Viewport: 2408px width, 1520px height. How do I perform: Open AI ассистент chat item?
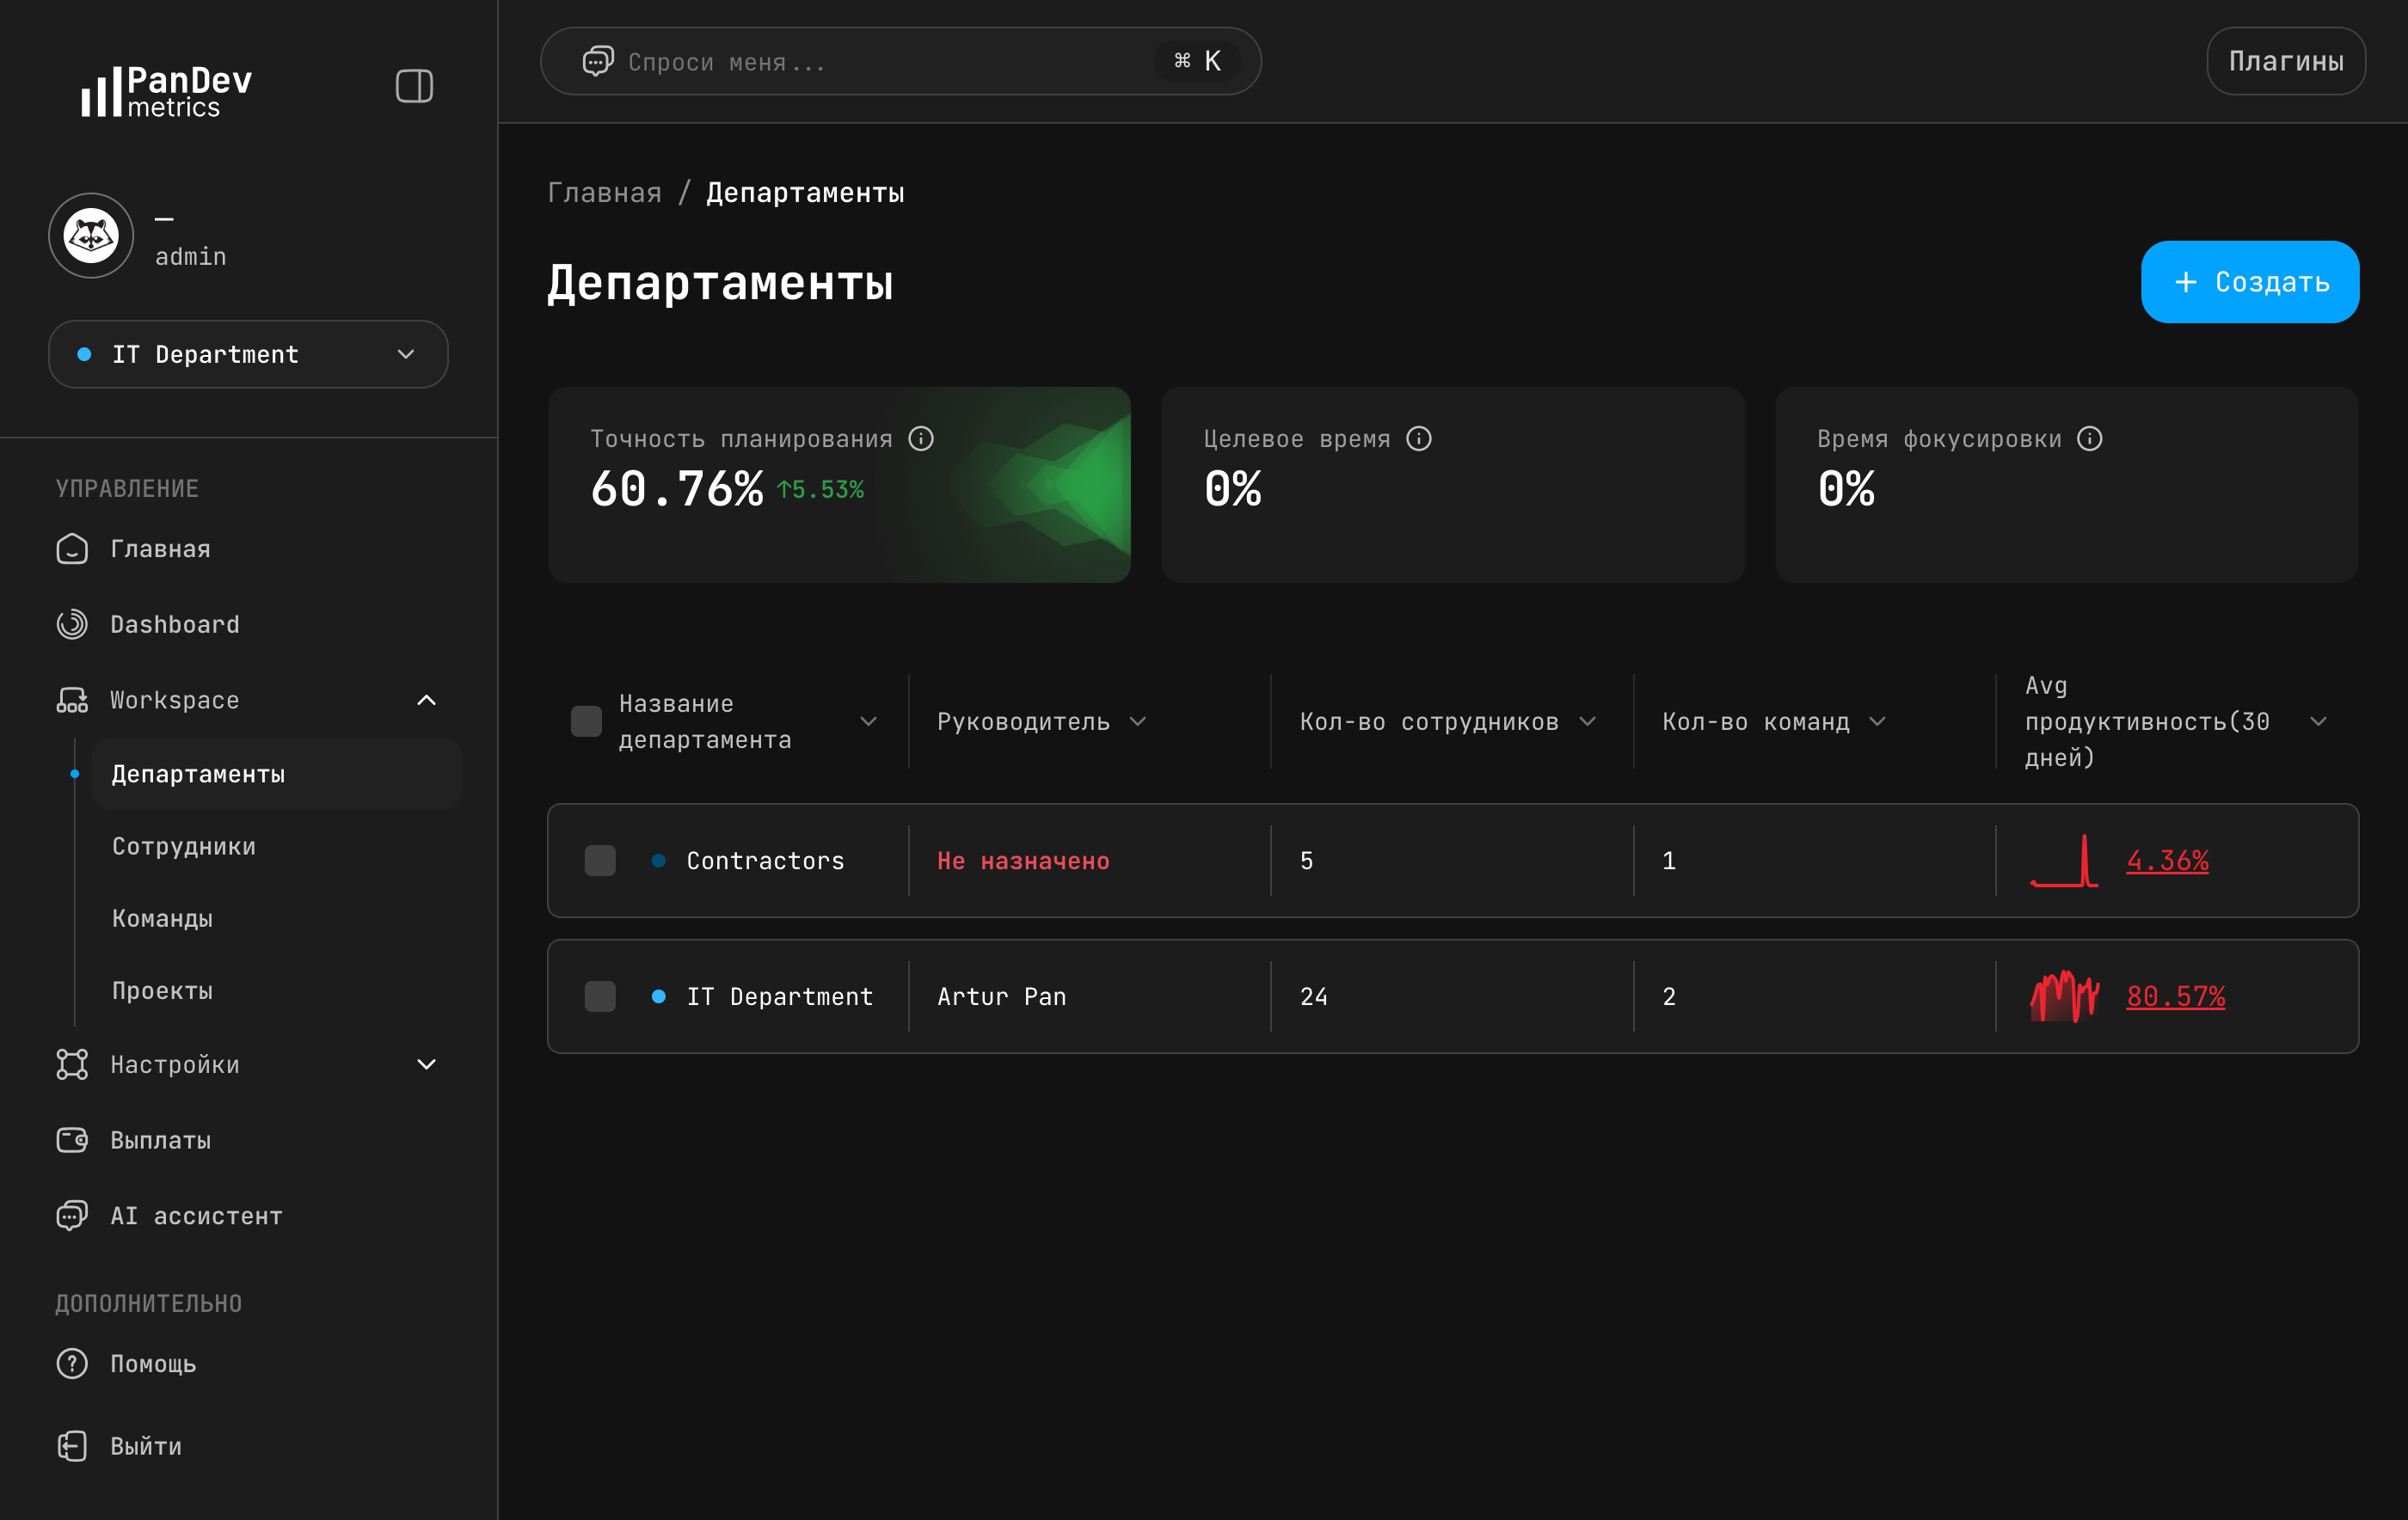coord(72,1216)
